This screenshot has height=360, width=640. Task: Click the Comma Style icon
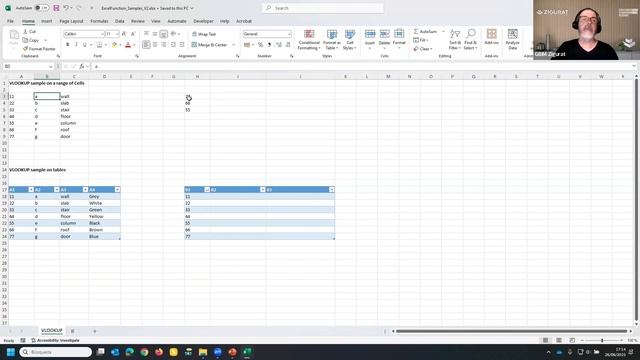click(269, 44)
